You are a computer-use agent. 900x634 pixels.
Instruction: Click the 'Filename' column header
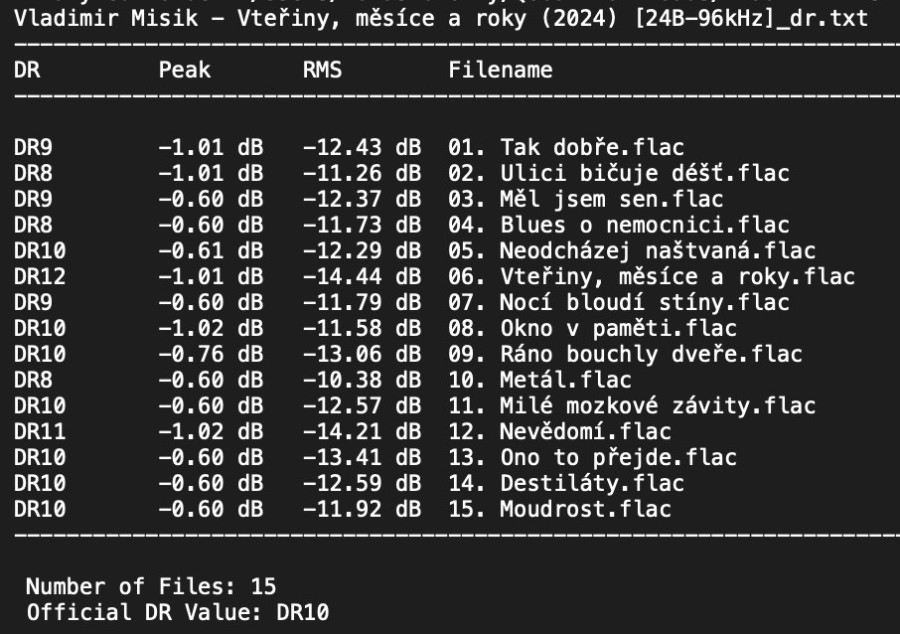point(500,71)
